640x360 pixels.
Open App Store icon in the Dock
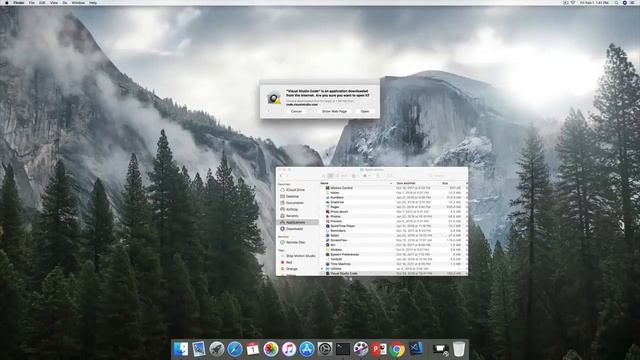[x=307, y=349]
